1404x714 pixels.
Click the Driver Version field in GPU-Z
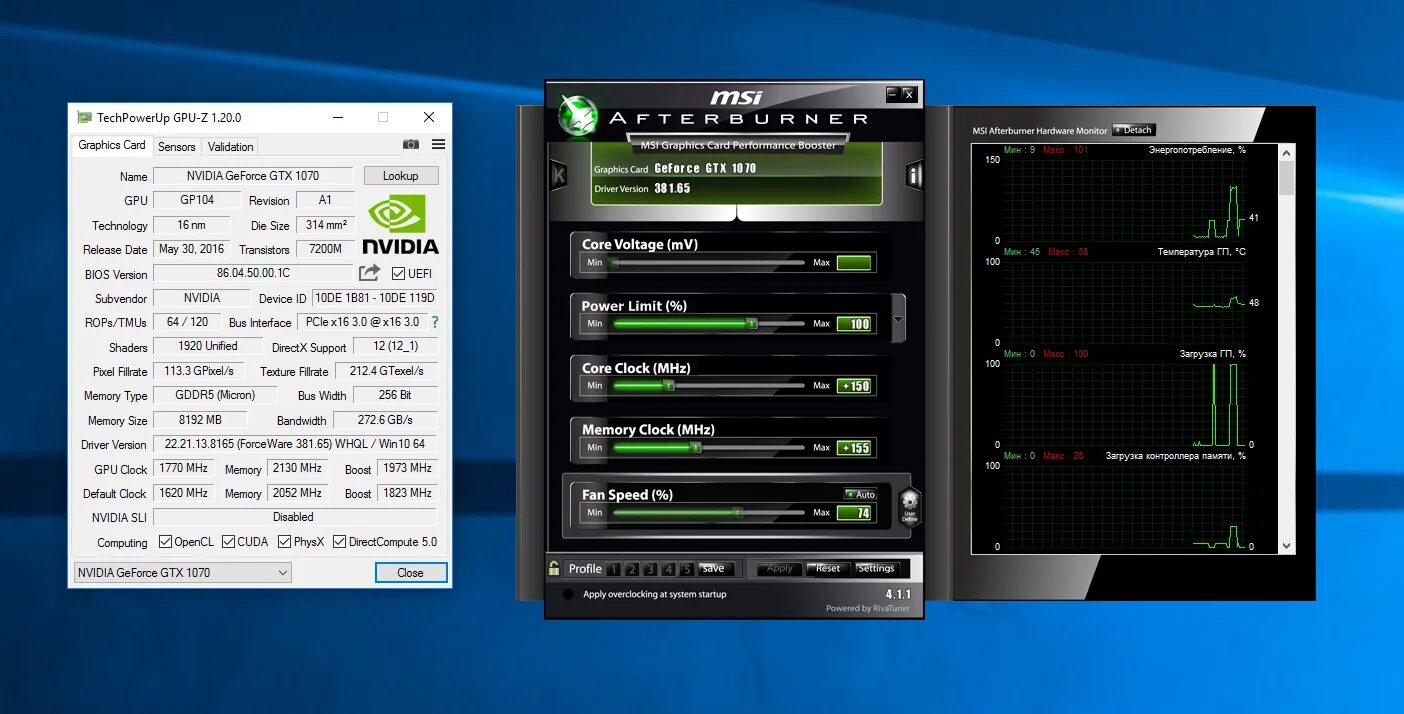295,444
